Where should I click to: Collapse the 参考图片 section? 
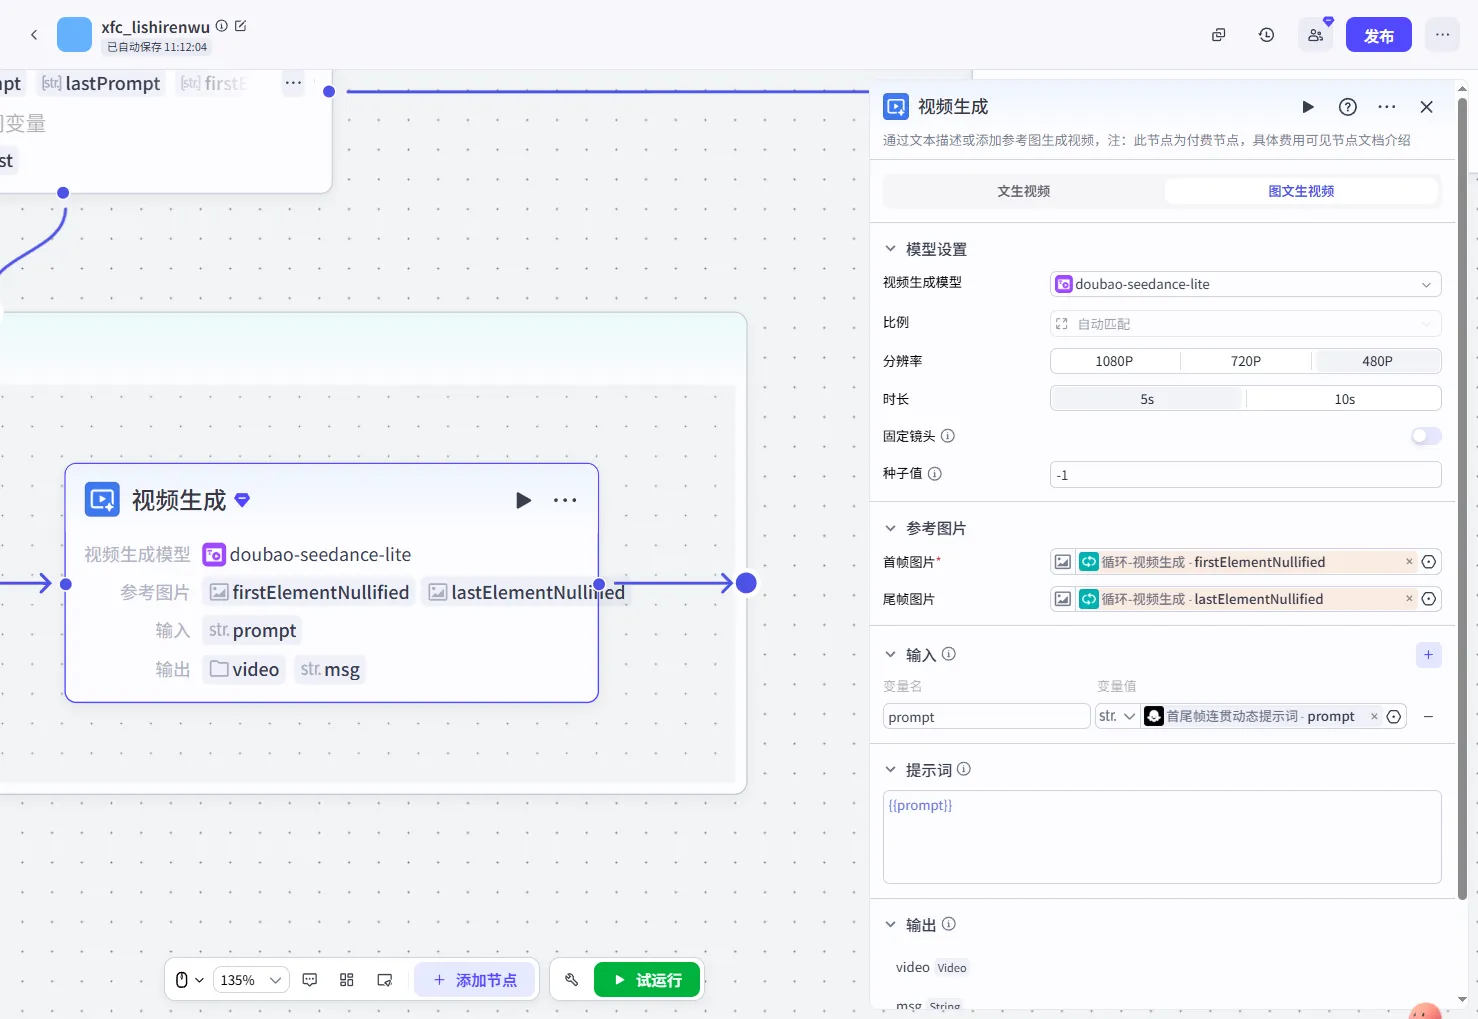coord(890,528)
